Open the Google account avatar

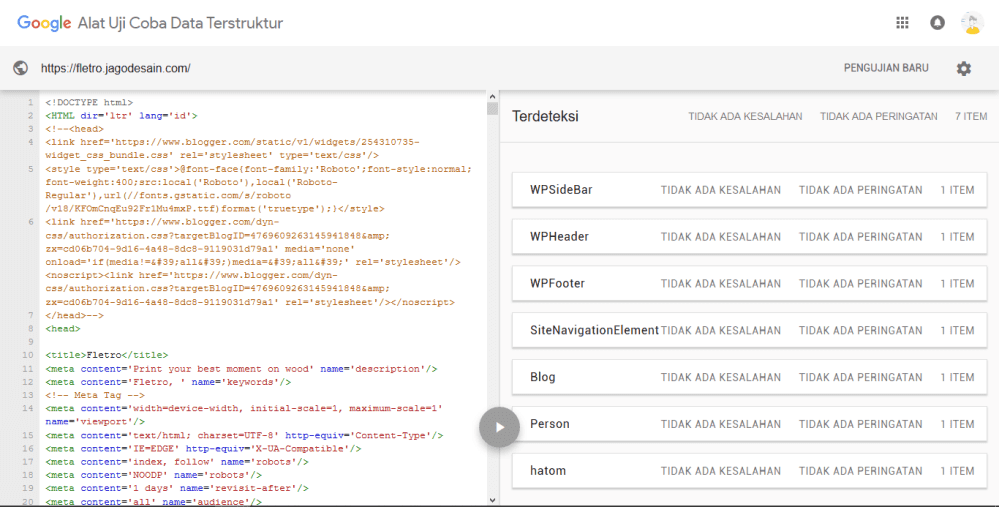[972, 23]
